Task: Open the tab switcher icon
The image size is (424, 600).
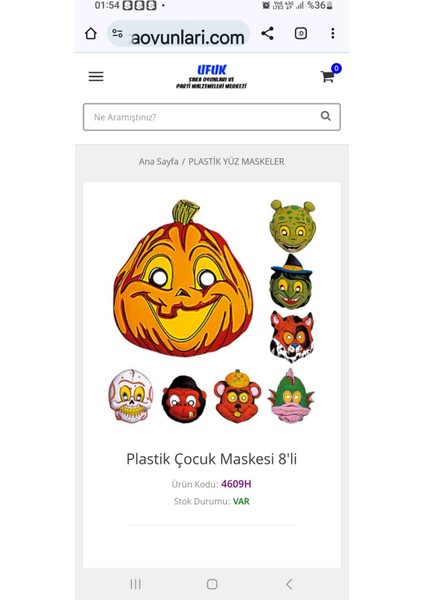Action: point(301,33)
